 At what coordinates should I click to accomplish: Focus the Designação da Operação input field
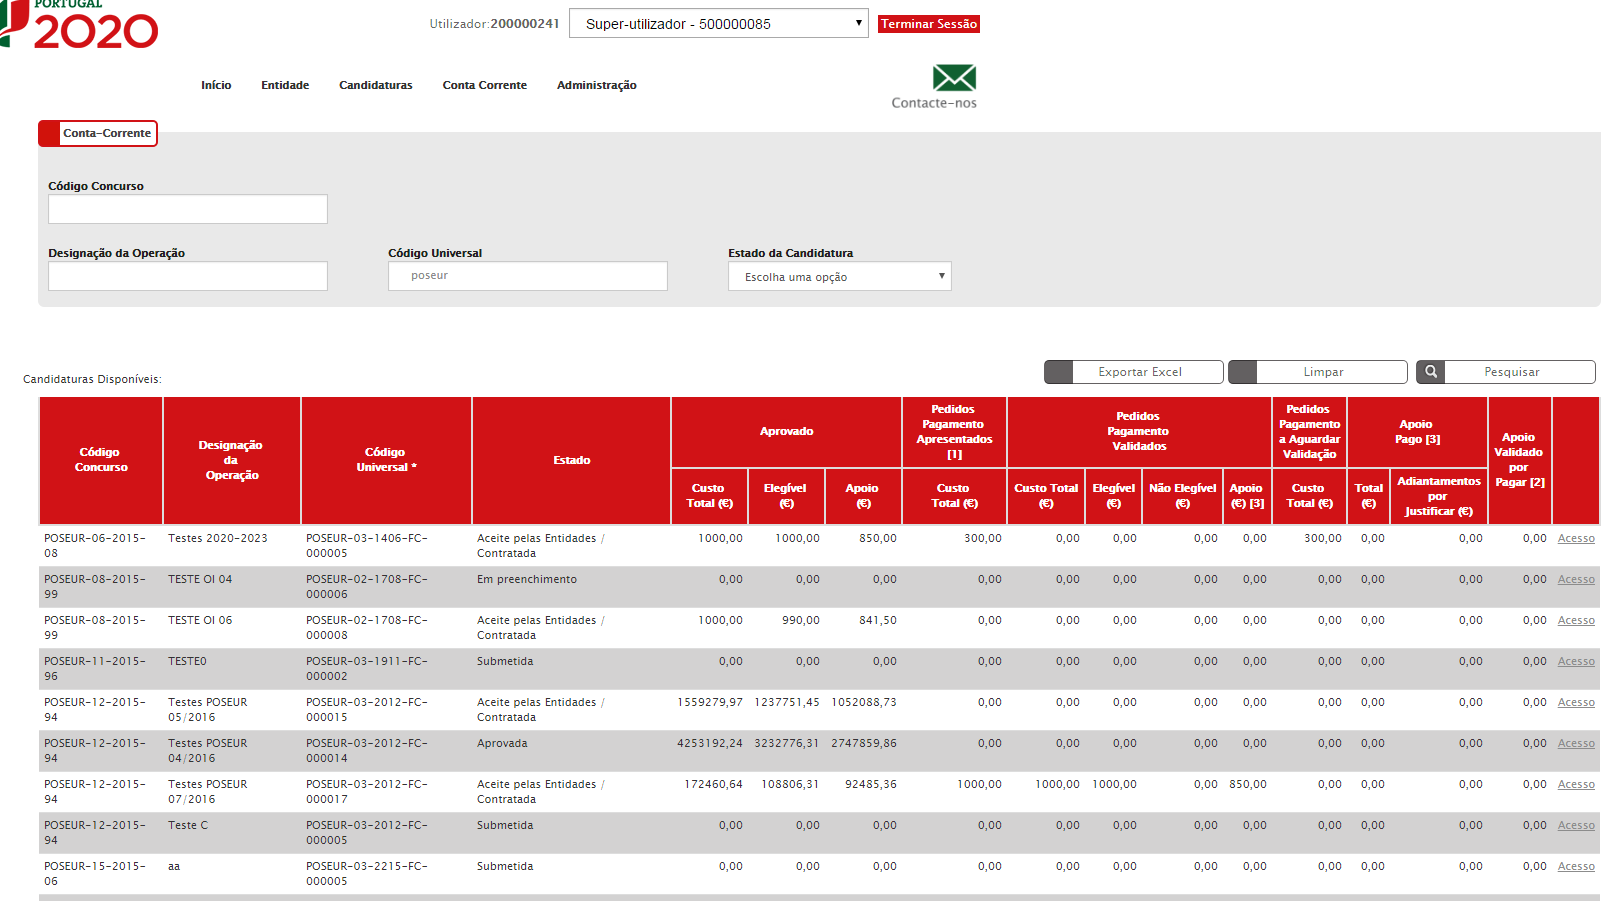[188, 276]
